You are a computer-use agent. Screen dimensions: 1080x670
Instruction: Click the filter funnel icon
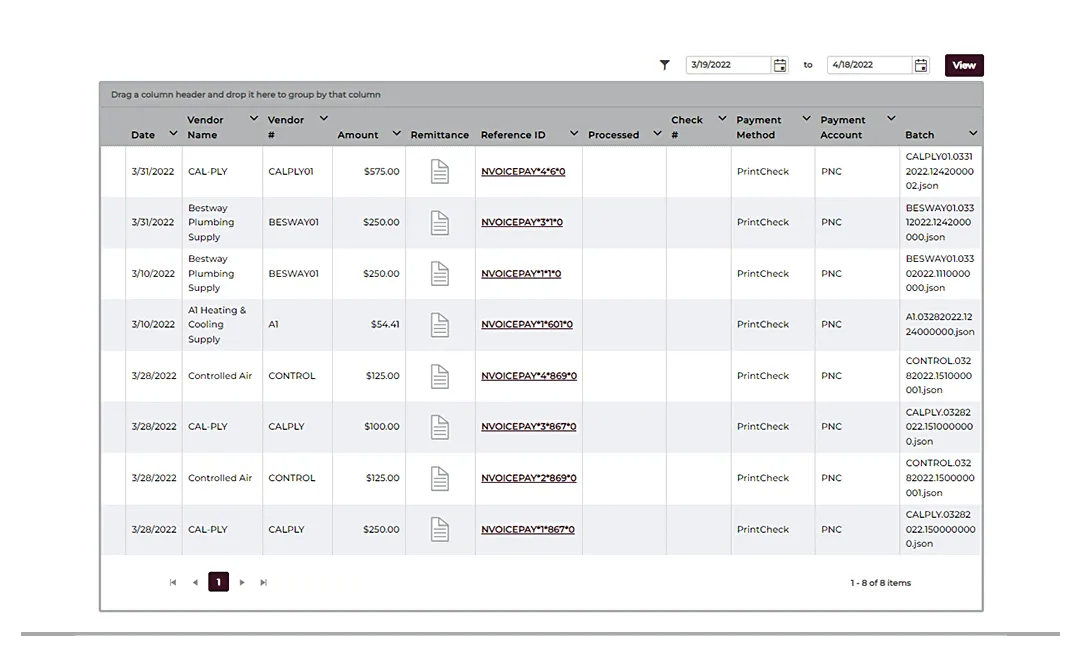(664, 65)
